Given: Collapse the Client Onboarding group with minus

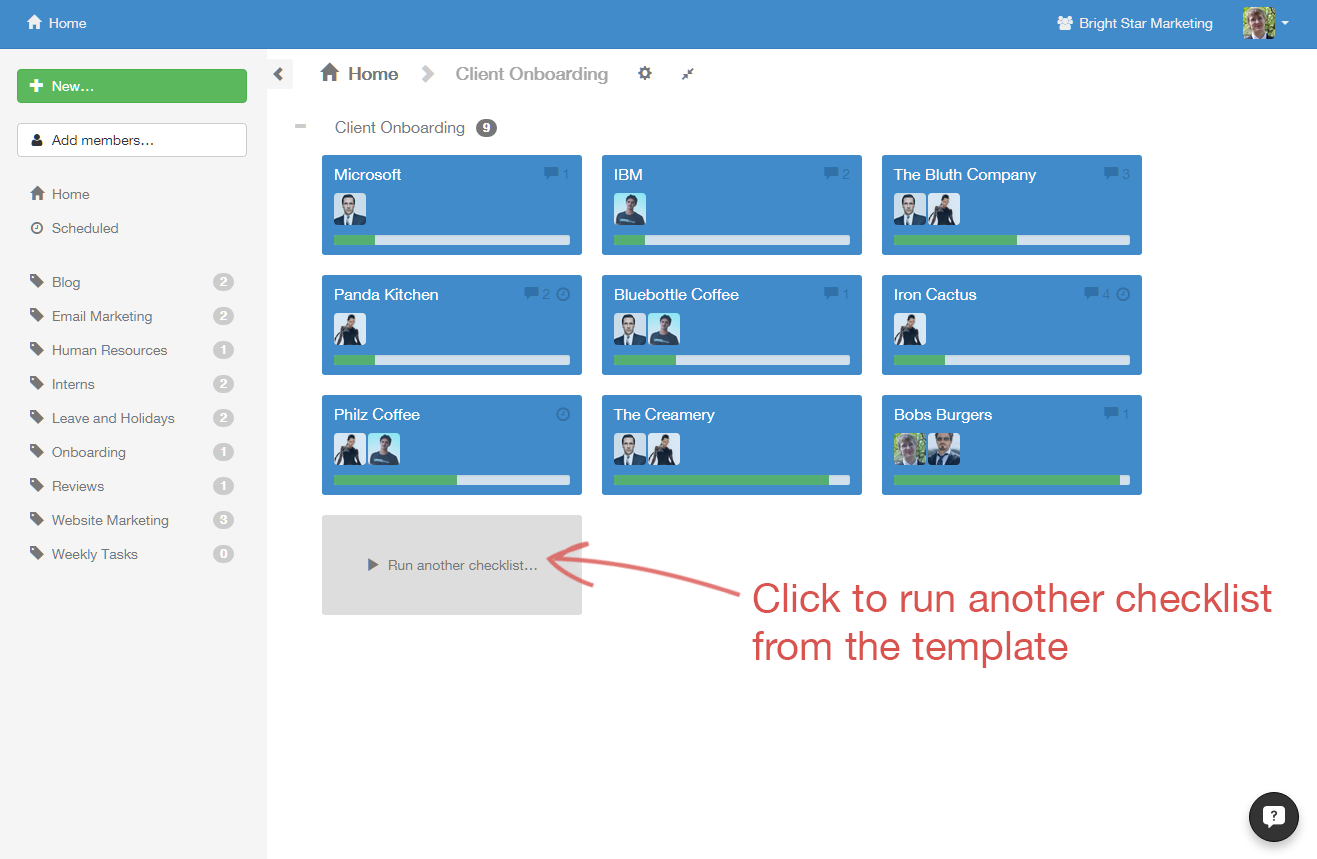Looking at the screenshot, I should pos(300,127).
